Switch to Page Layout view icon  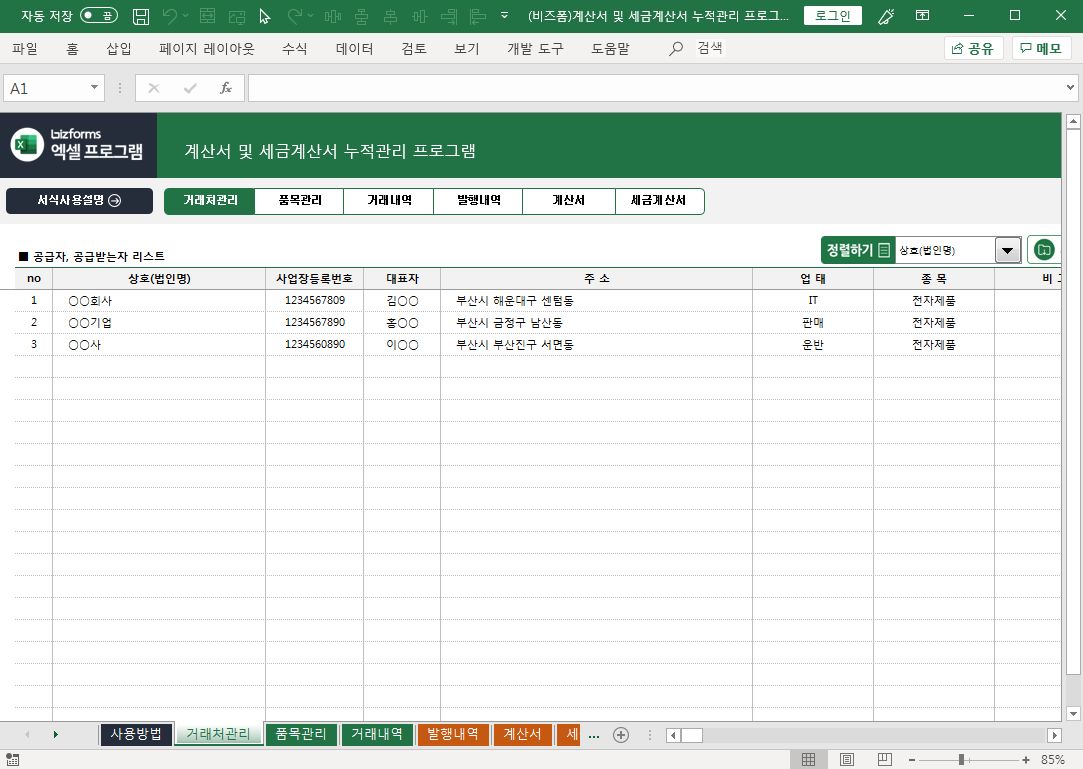click(x=846, y=759)
